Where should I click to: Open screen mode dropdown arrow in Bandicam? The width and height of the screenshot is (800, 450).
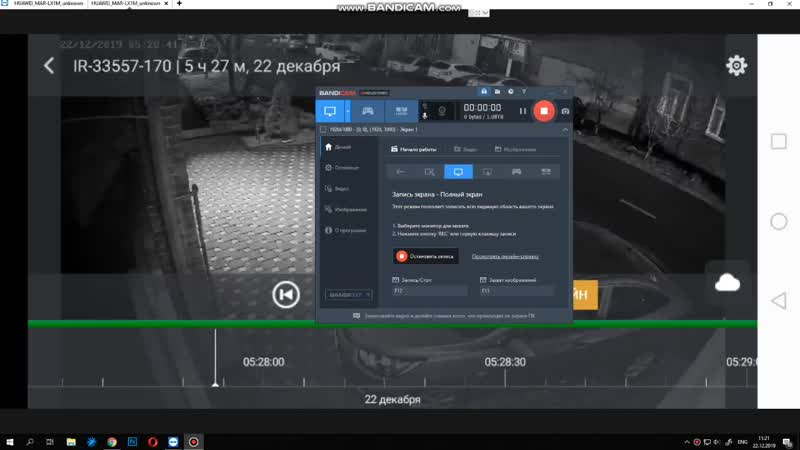(348, 111)
